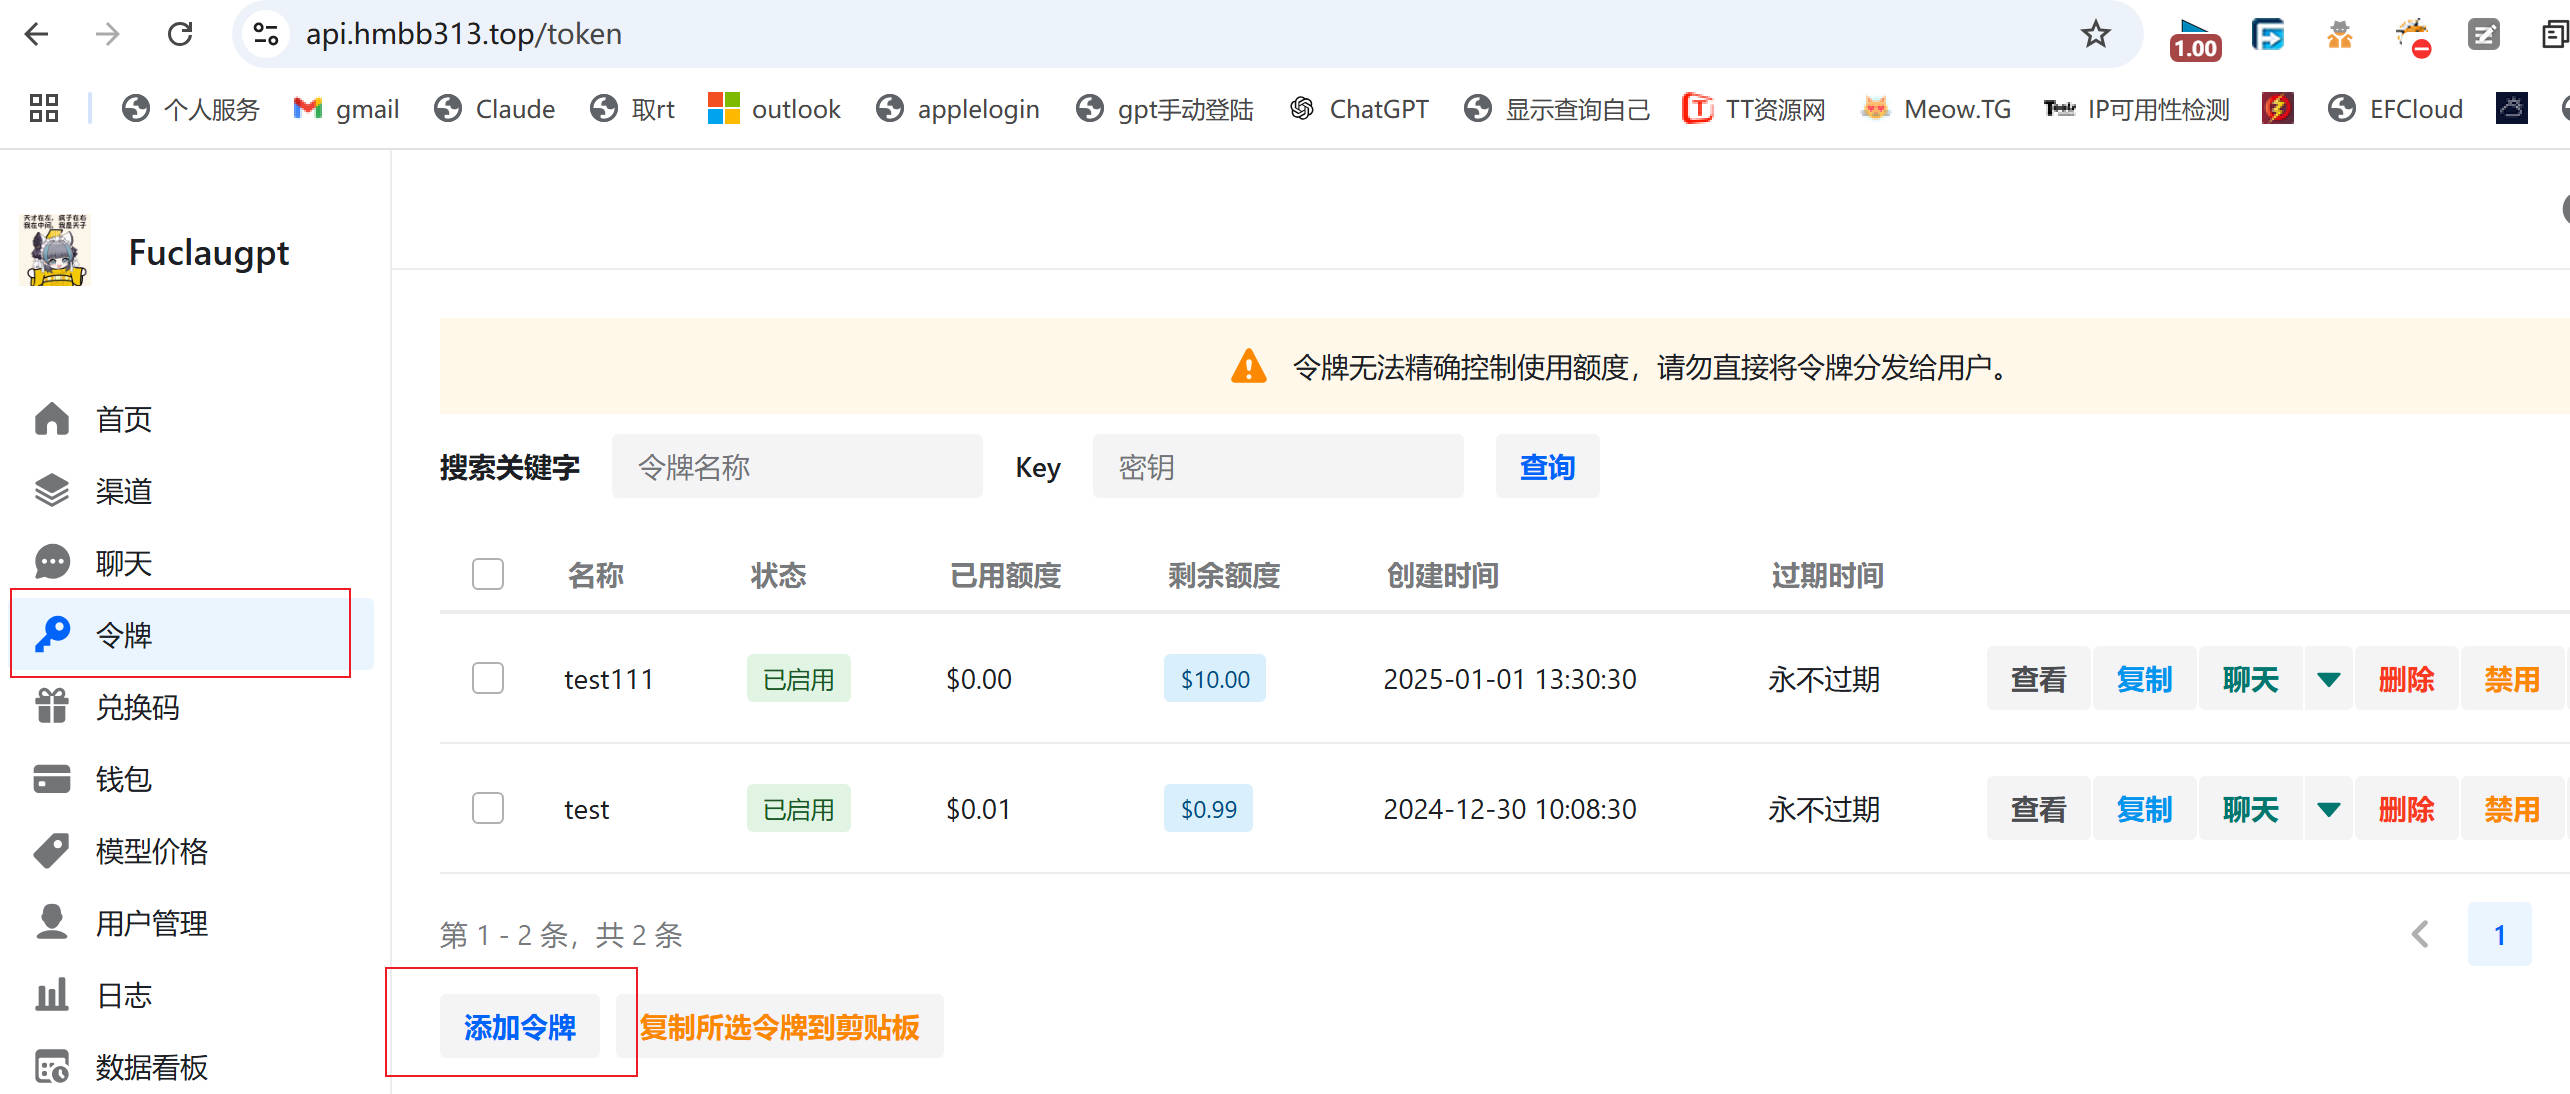Click the Fuclaugpt avatar logo

tap(55, 250)
